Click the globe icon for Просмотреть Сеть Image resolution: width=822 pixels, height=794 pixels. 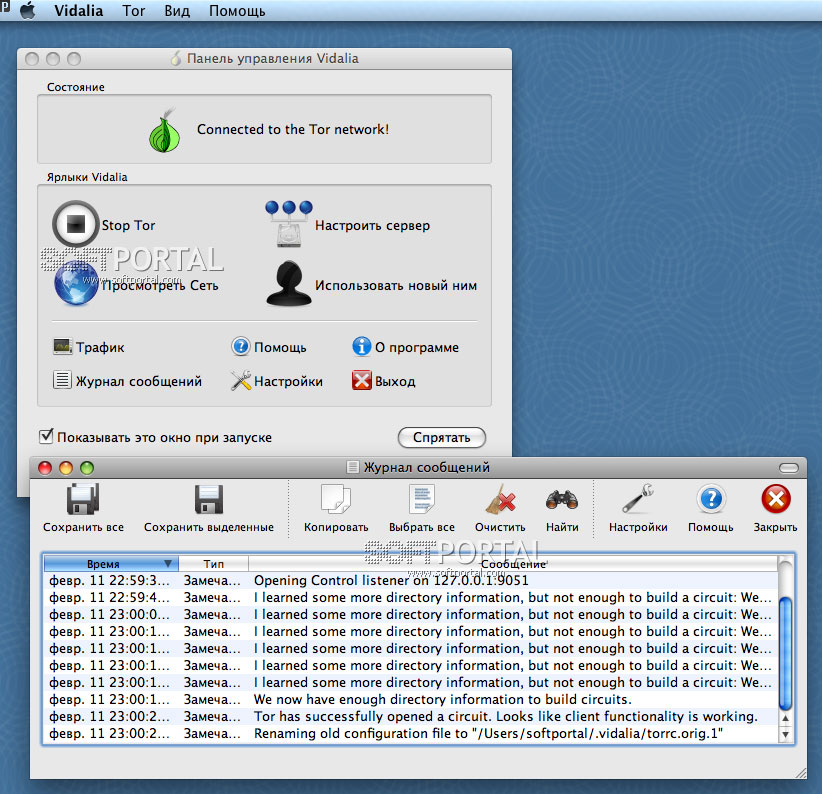point(77,284)
